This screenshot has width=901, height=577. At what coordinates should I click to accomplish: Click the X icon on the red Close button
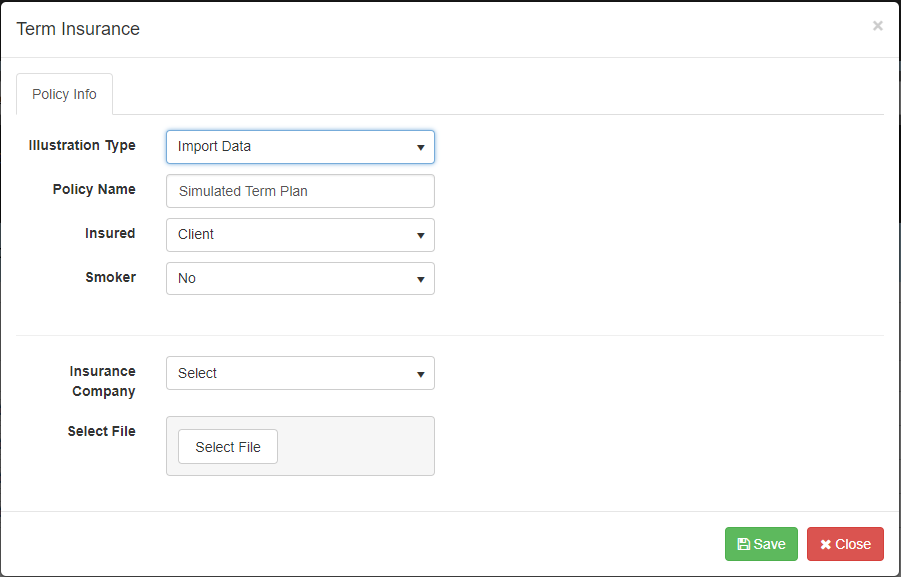[x=826, y=544]
